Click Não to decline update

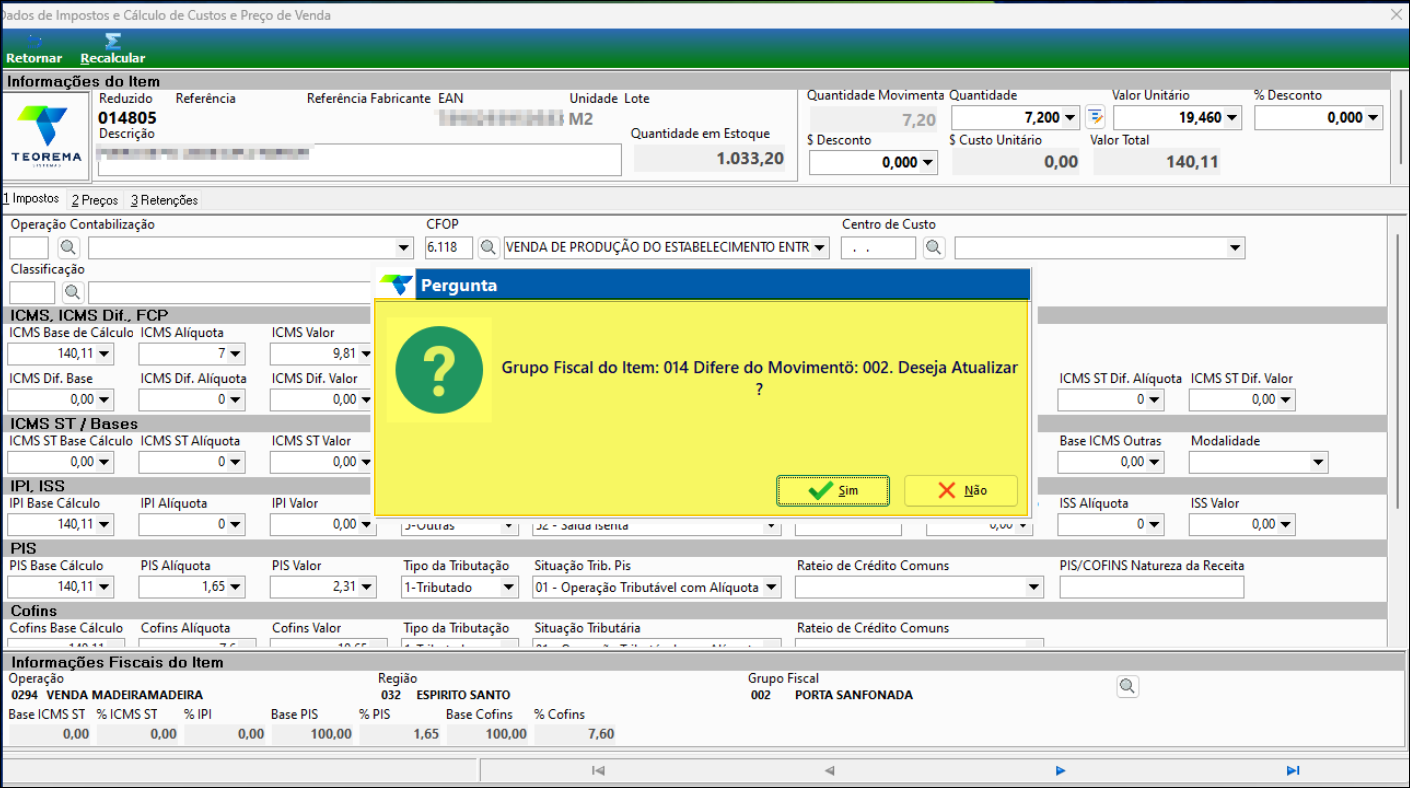[961, 491]
